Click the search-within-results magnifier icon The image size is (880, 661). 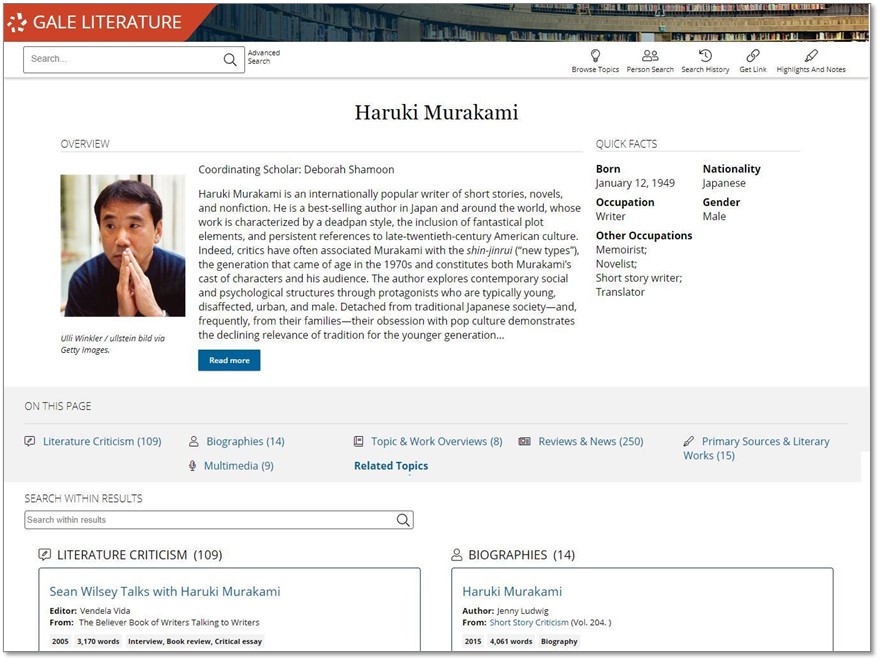point(403,520)
